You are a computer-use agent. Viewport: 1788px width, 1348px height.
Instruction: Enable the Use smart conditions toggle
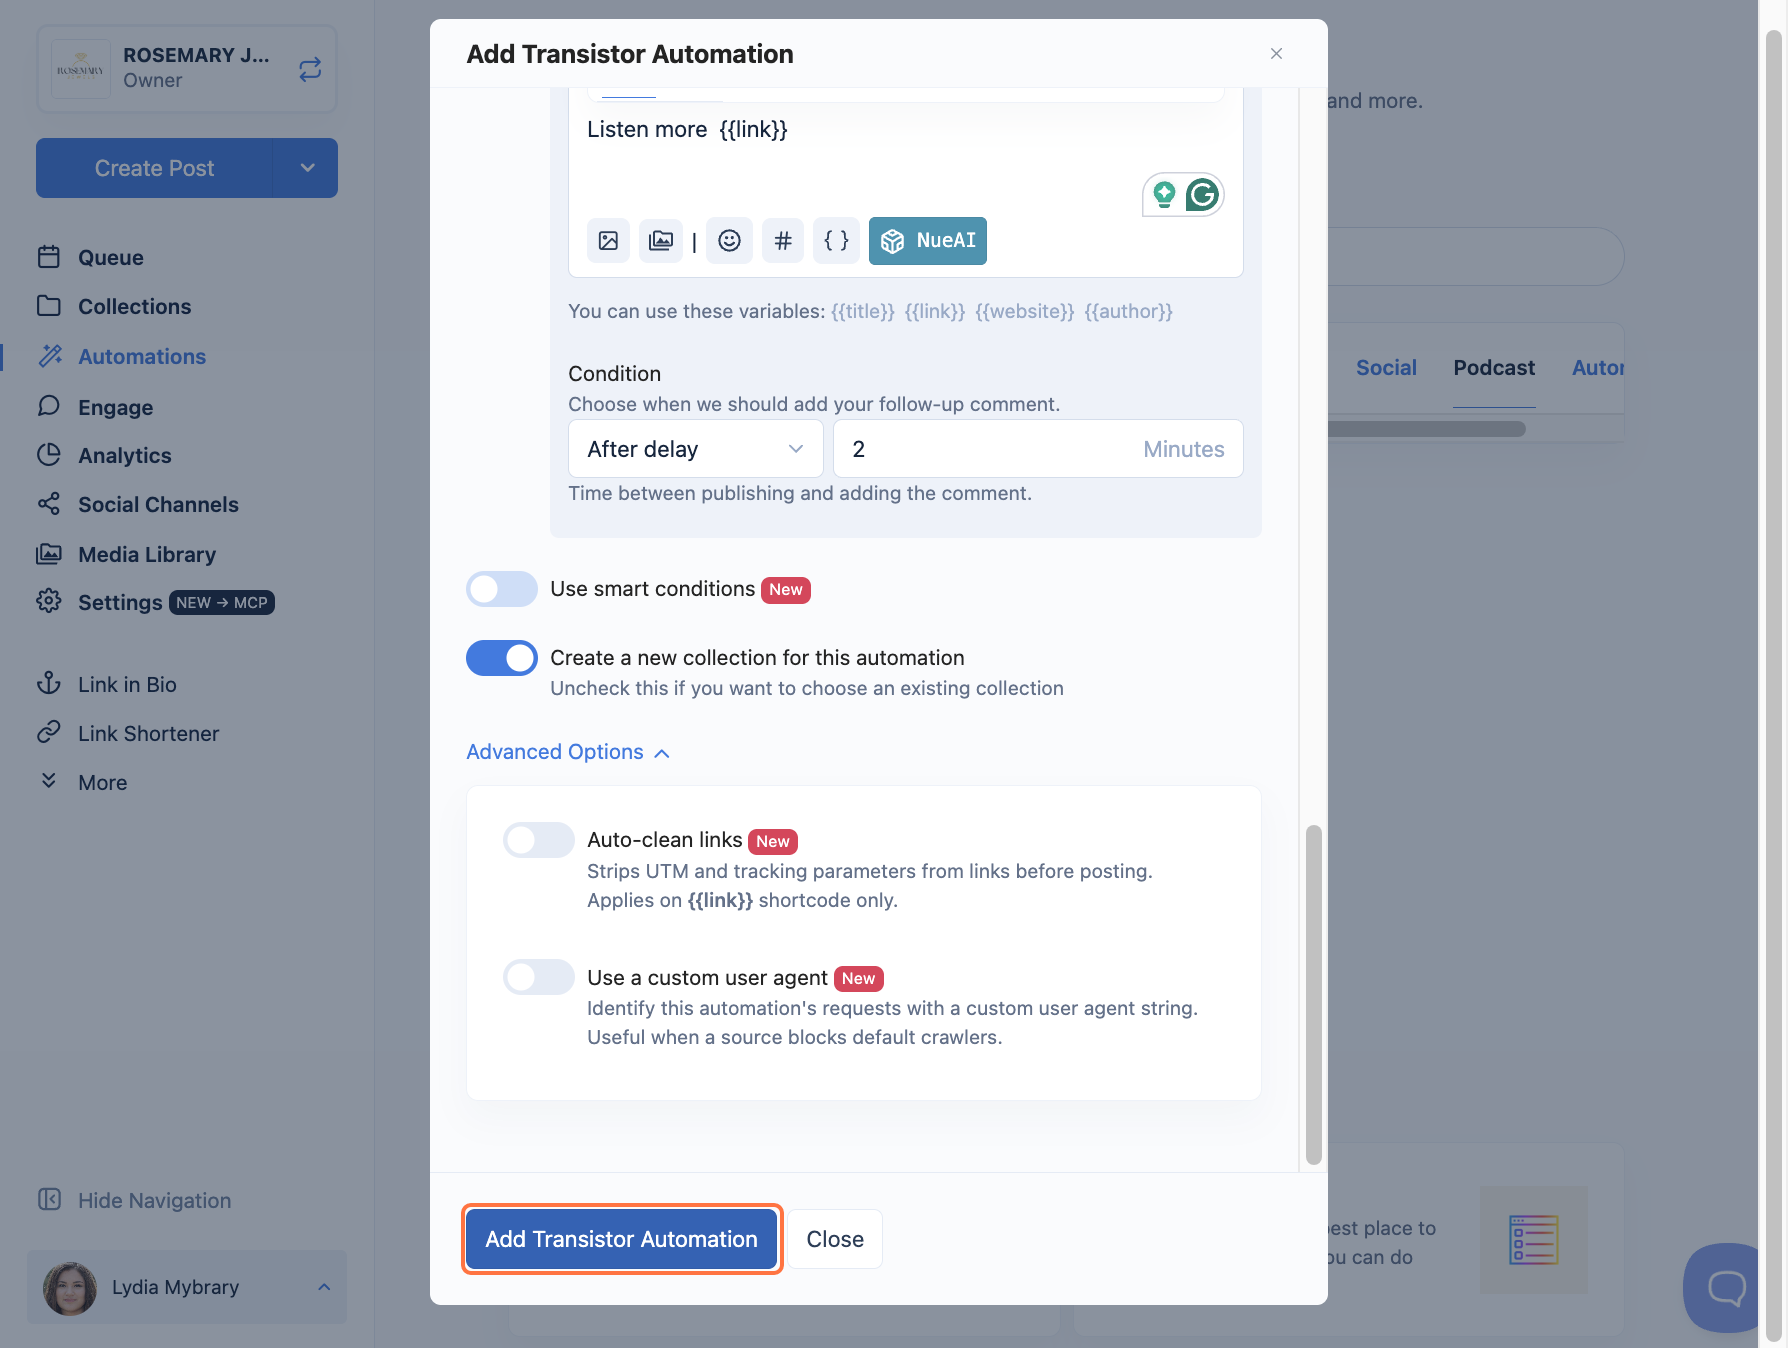502,589
